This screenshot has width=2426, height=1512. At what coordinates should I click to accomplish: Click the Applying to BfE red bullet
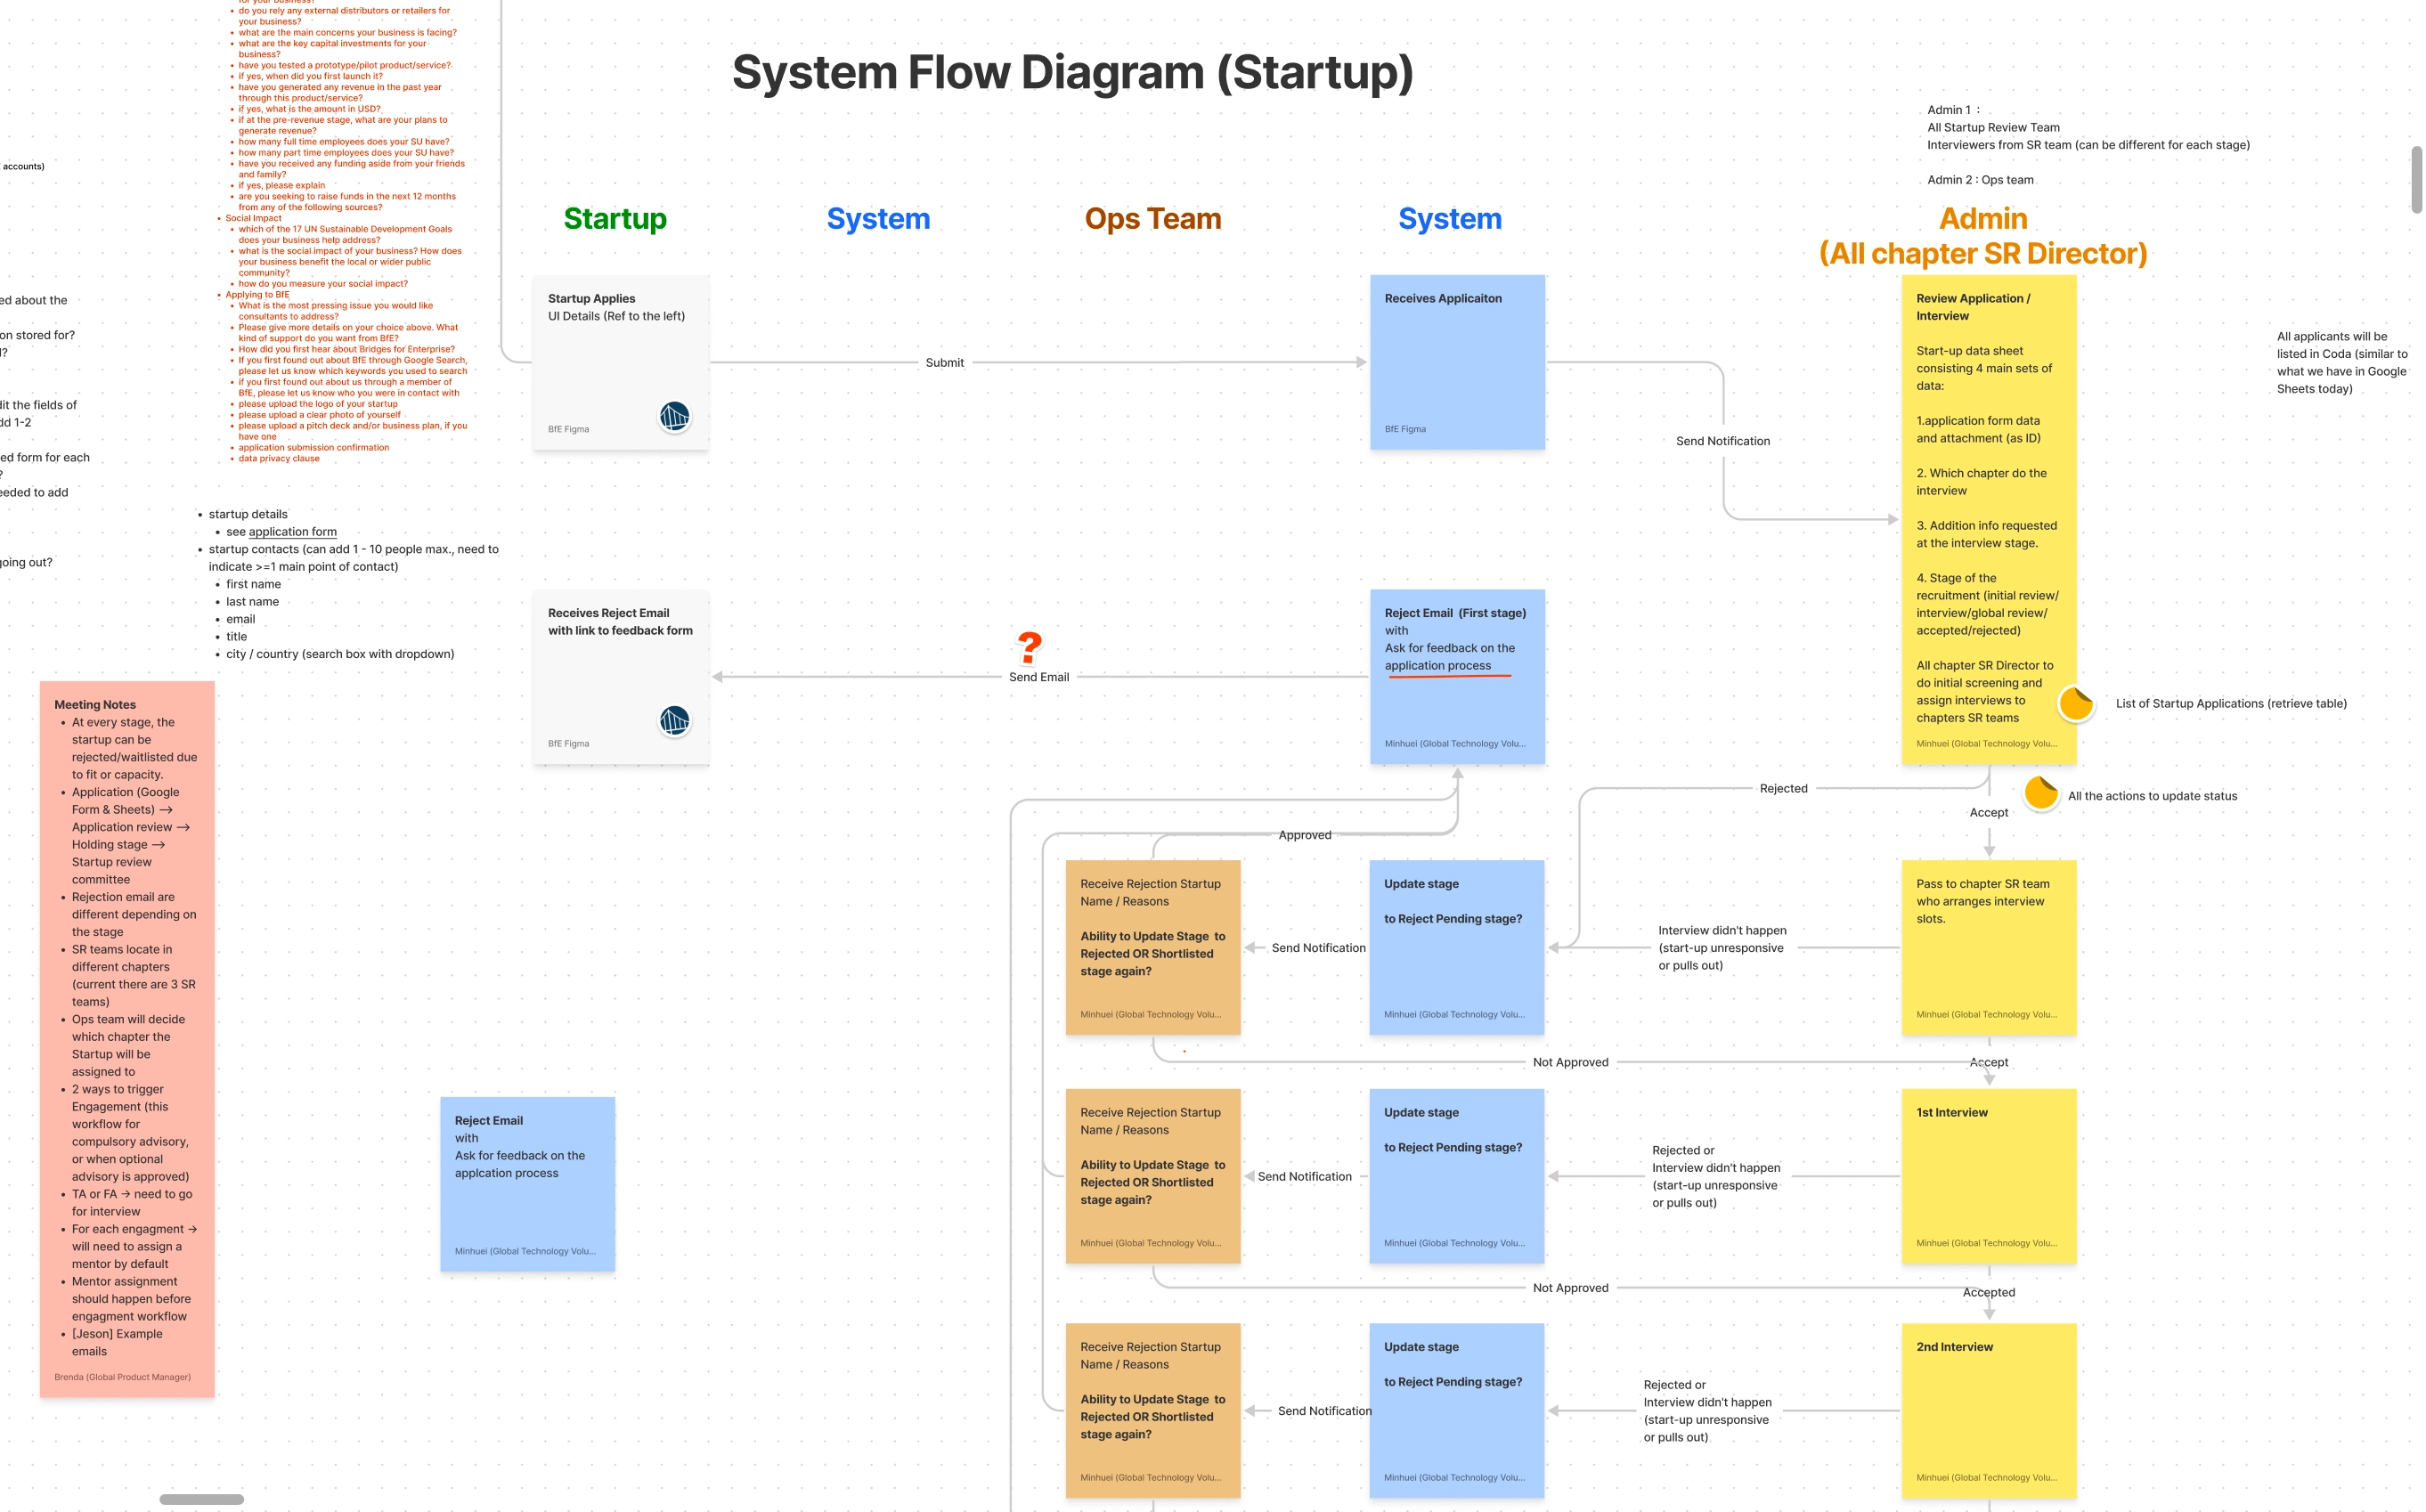[257, 294]
